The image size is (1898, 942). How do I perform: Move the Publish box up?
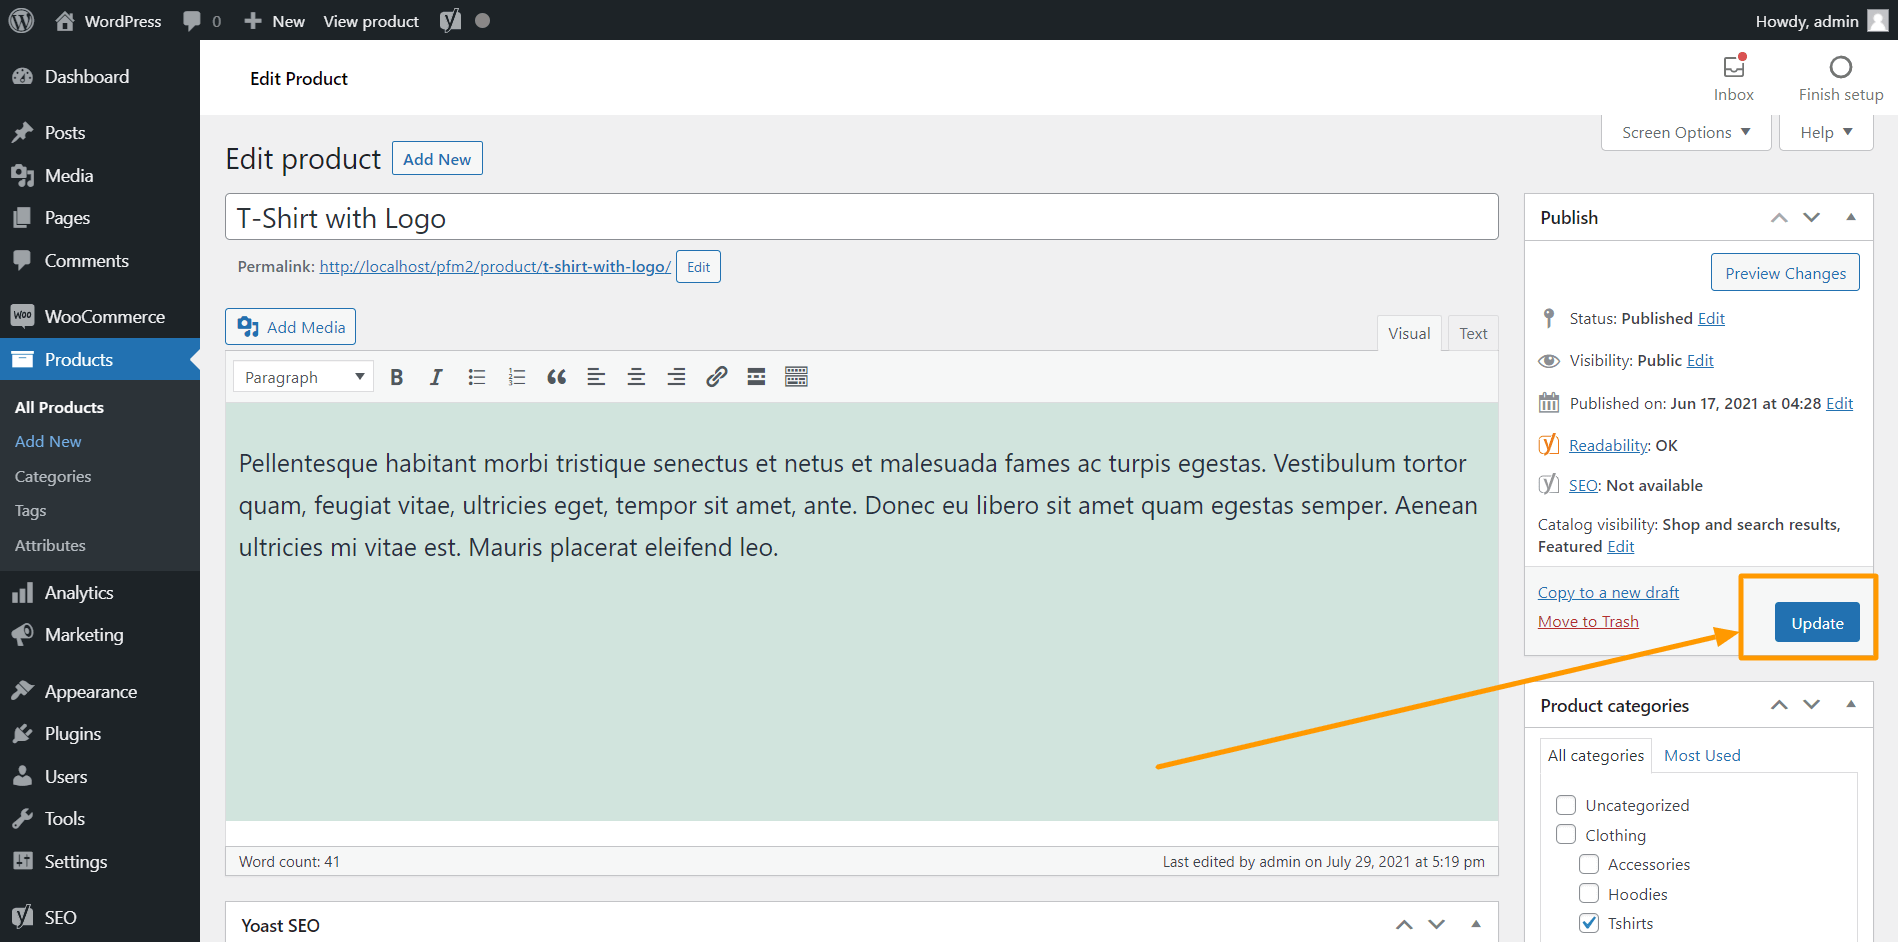point(1779,218)
